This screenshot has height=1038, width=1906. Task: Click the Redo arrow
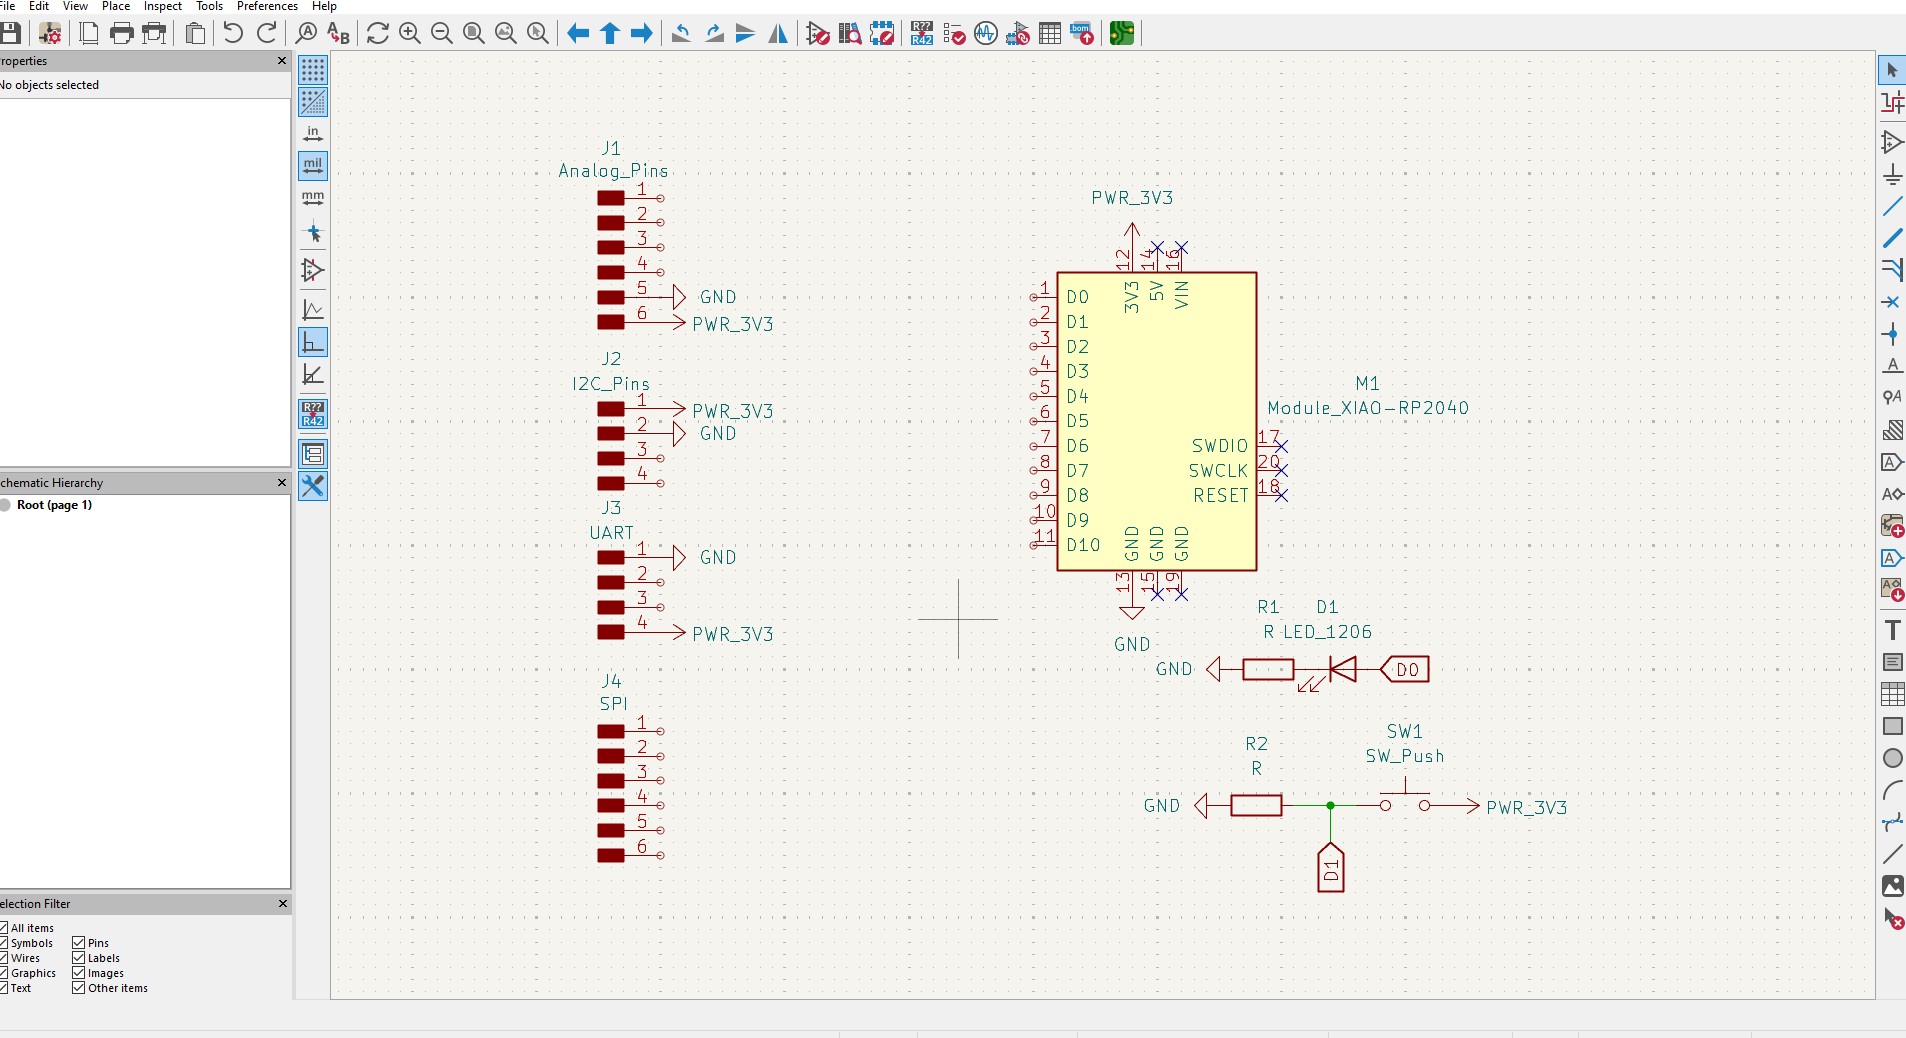coord(267,33)
